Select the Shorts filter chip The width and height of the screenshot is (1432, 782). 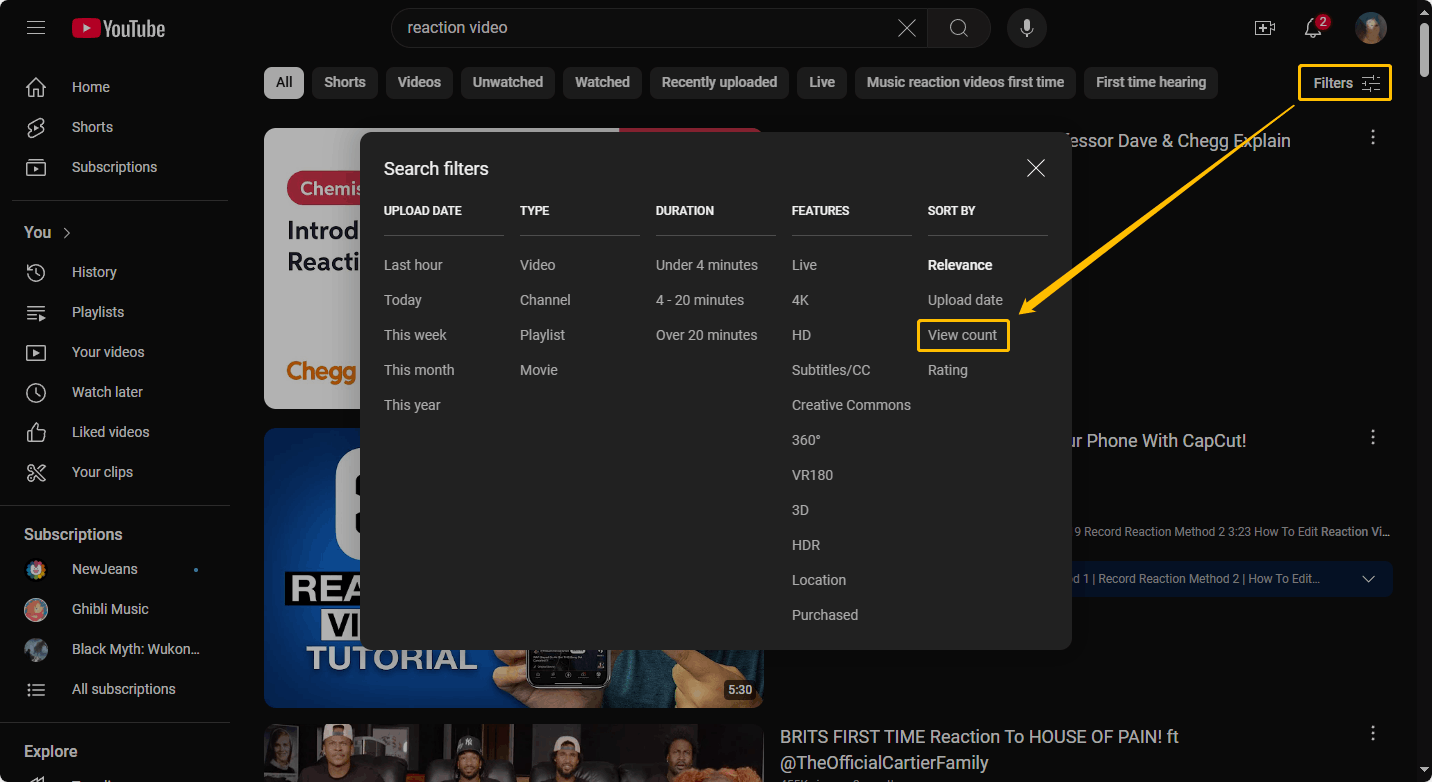click(344, 82)
